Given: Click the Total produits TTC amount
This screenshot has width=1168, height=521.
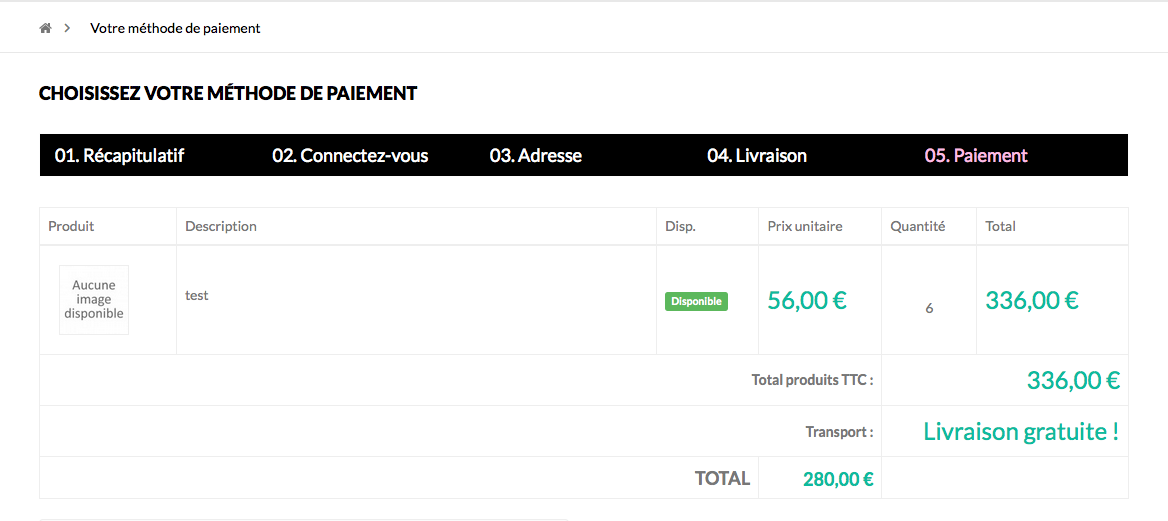Looking at the screenshot, I should 1073,380.
